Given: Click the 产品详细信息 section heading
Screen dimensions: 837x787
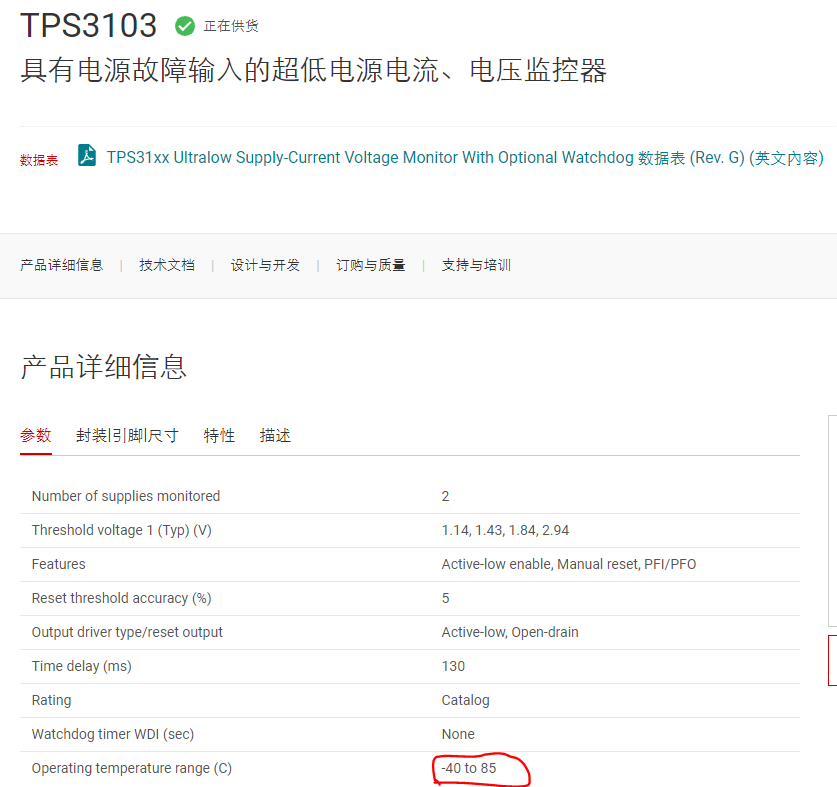Looking at the screenshot, I should tap(104, 367).
